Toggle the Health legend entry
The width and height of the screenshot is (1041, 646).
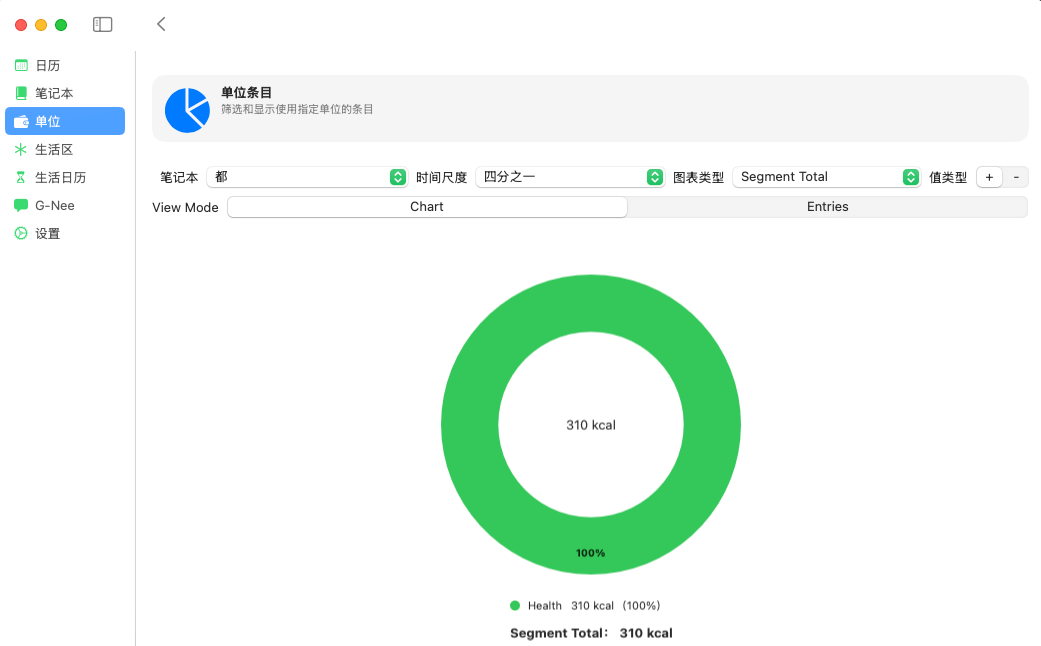(545, 606)
